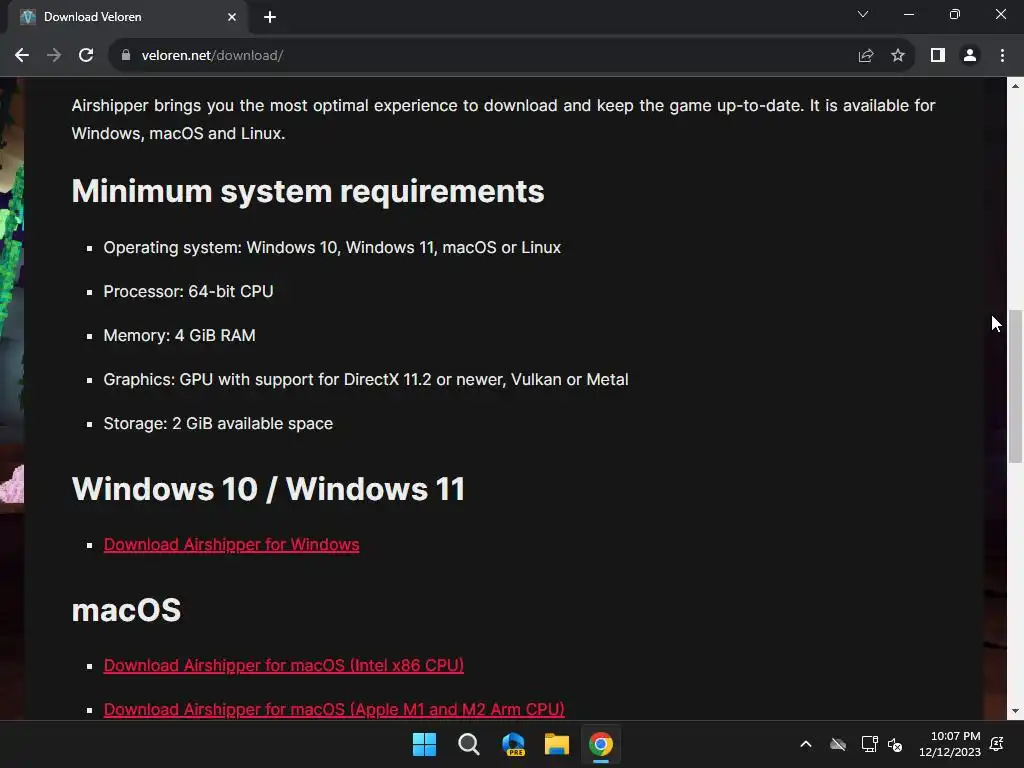Open File Explorer from the taskbar
Image resolution: width=1024 pixels, height=768 pixels.
click(x=557, y=744)
